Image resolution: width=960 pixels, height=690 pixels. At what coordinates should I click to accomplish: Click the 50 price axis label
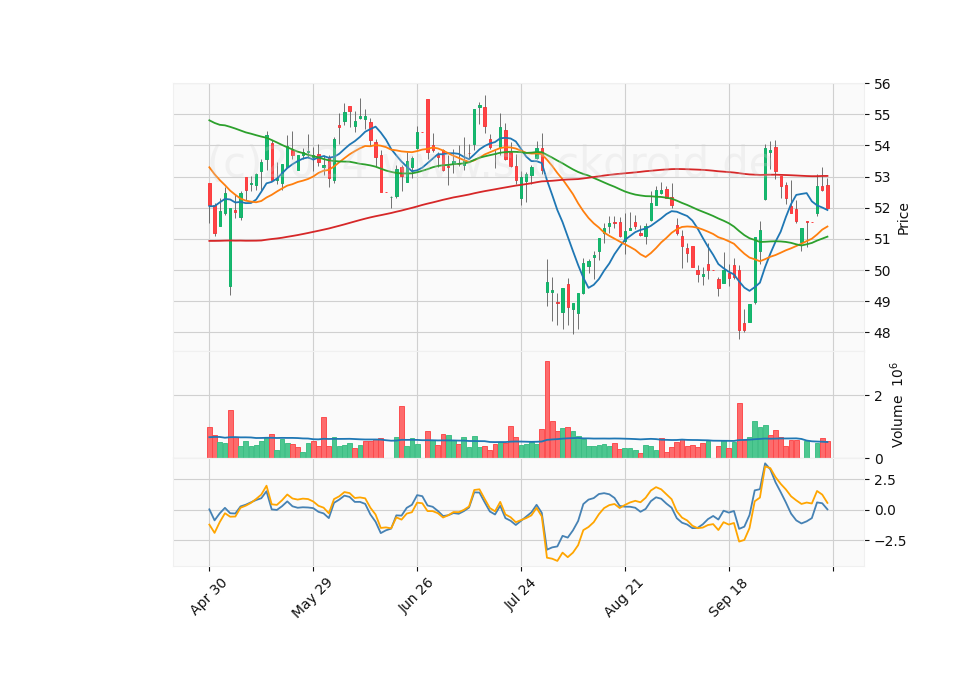882,271
